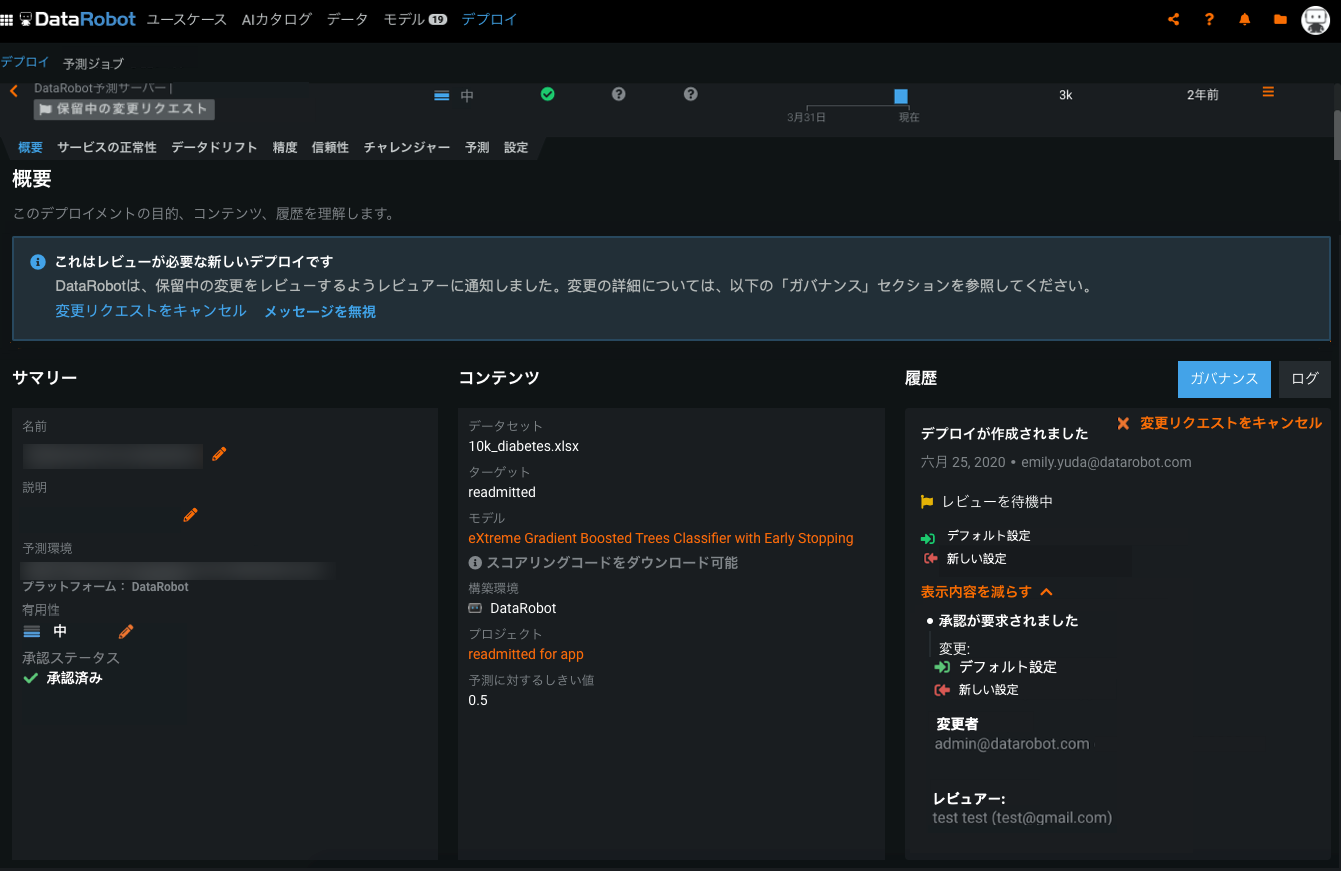Screen dimensions: 1341x871
Task: Click the blue marker on the timeline
Action: click(901, 96)
